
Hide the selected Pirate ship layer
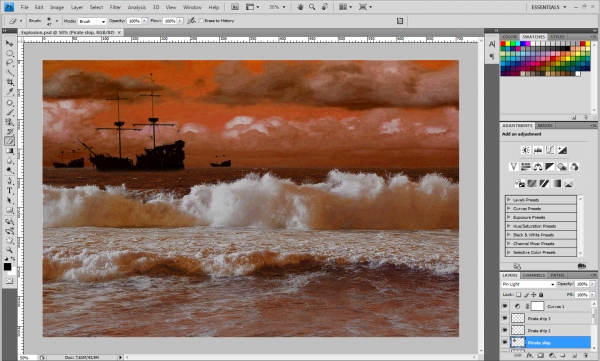(505, 342)
